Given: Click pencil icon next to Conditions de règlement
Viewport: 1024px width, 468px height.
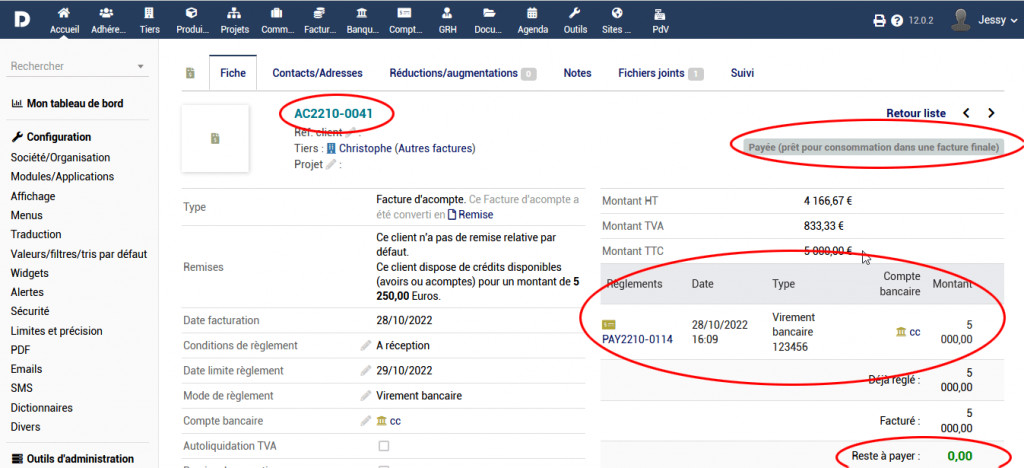Looking at the screenshot, I should coord(366,345).
